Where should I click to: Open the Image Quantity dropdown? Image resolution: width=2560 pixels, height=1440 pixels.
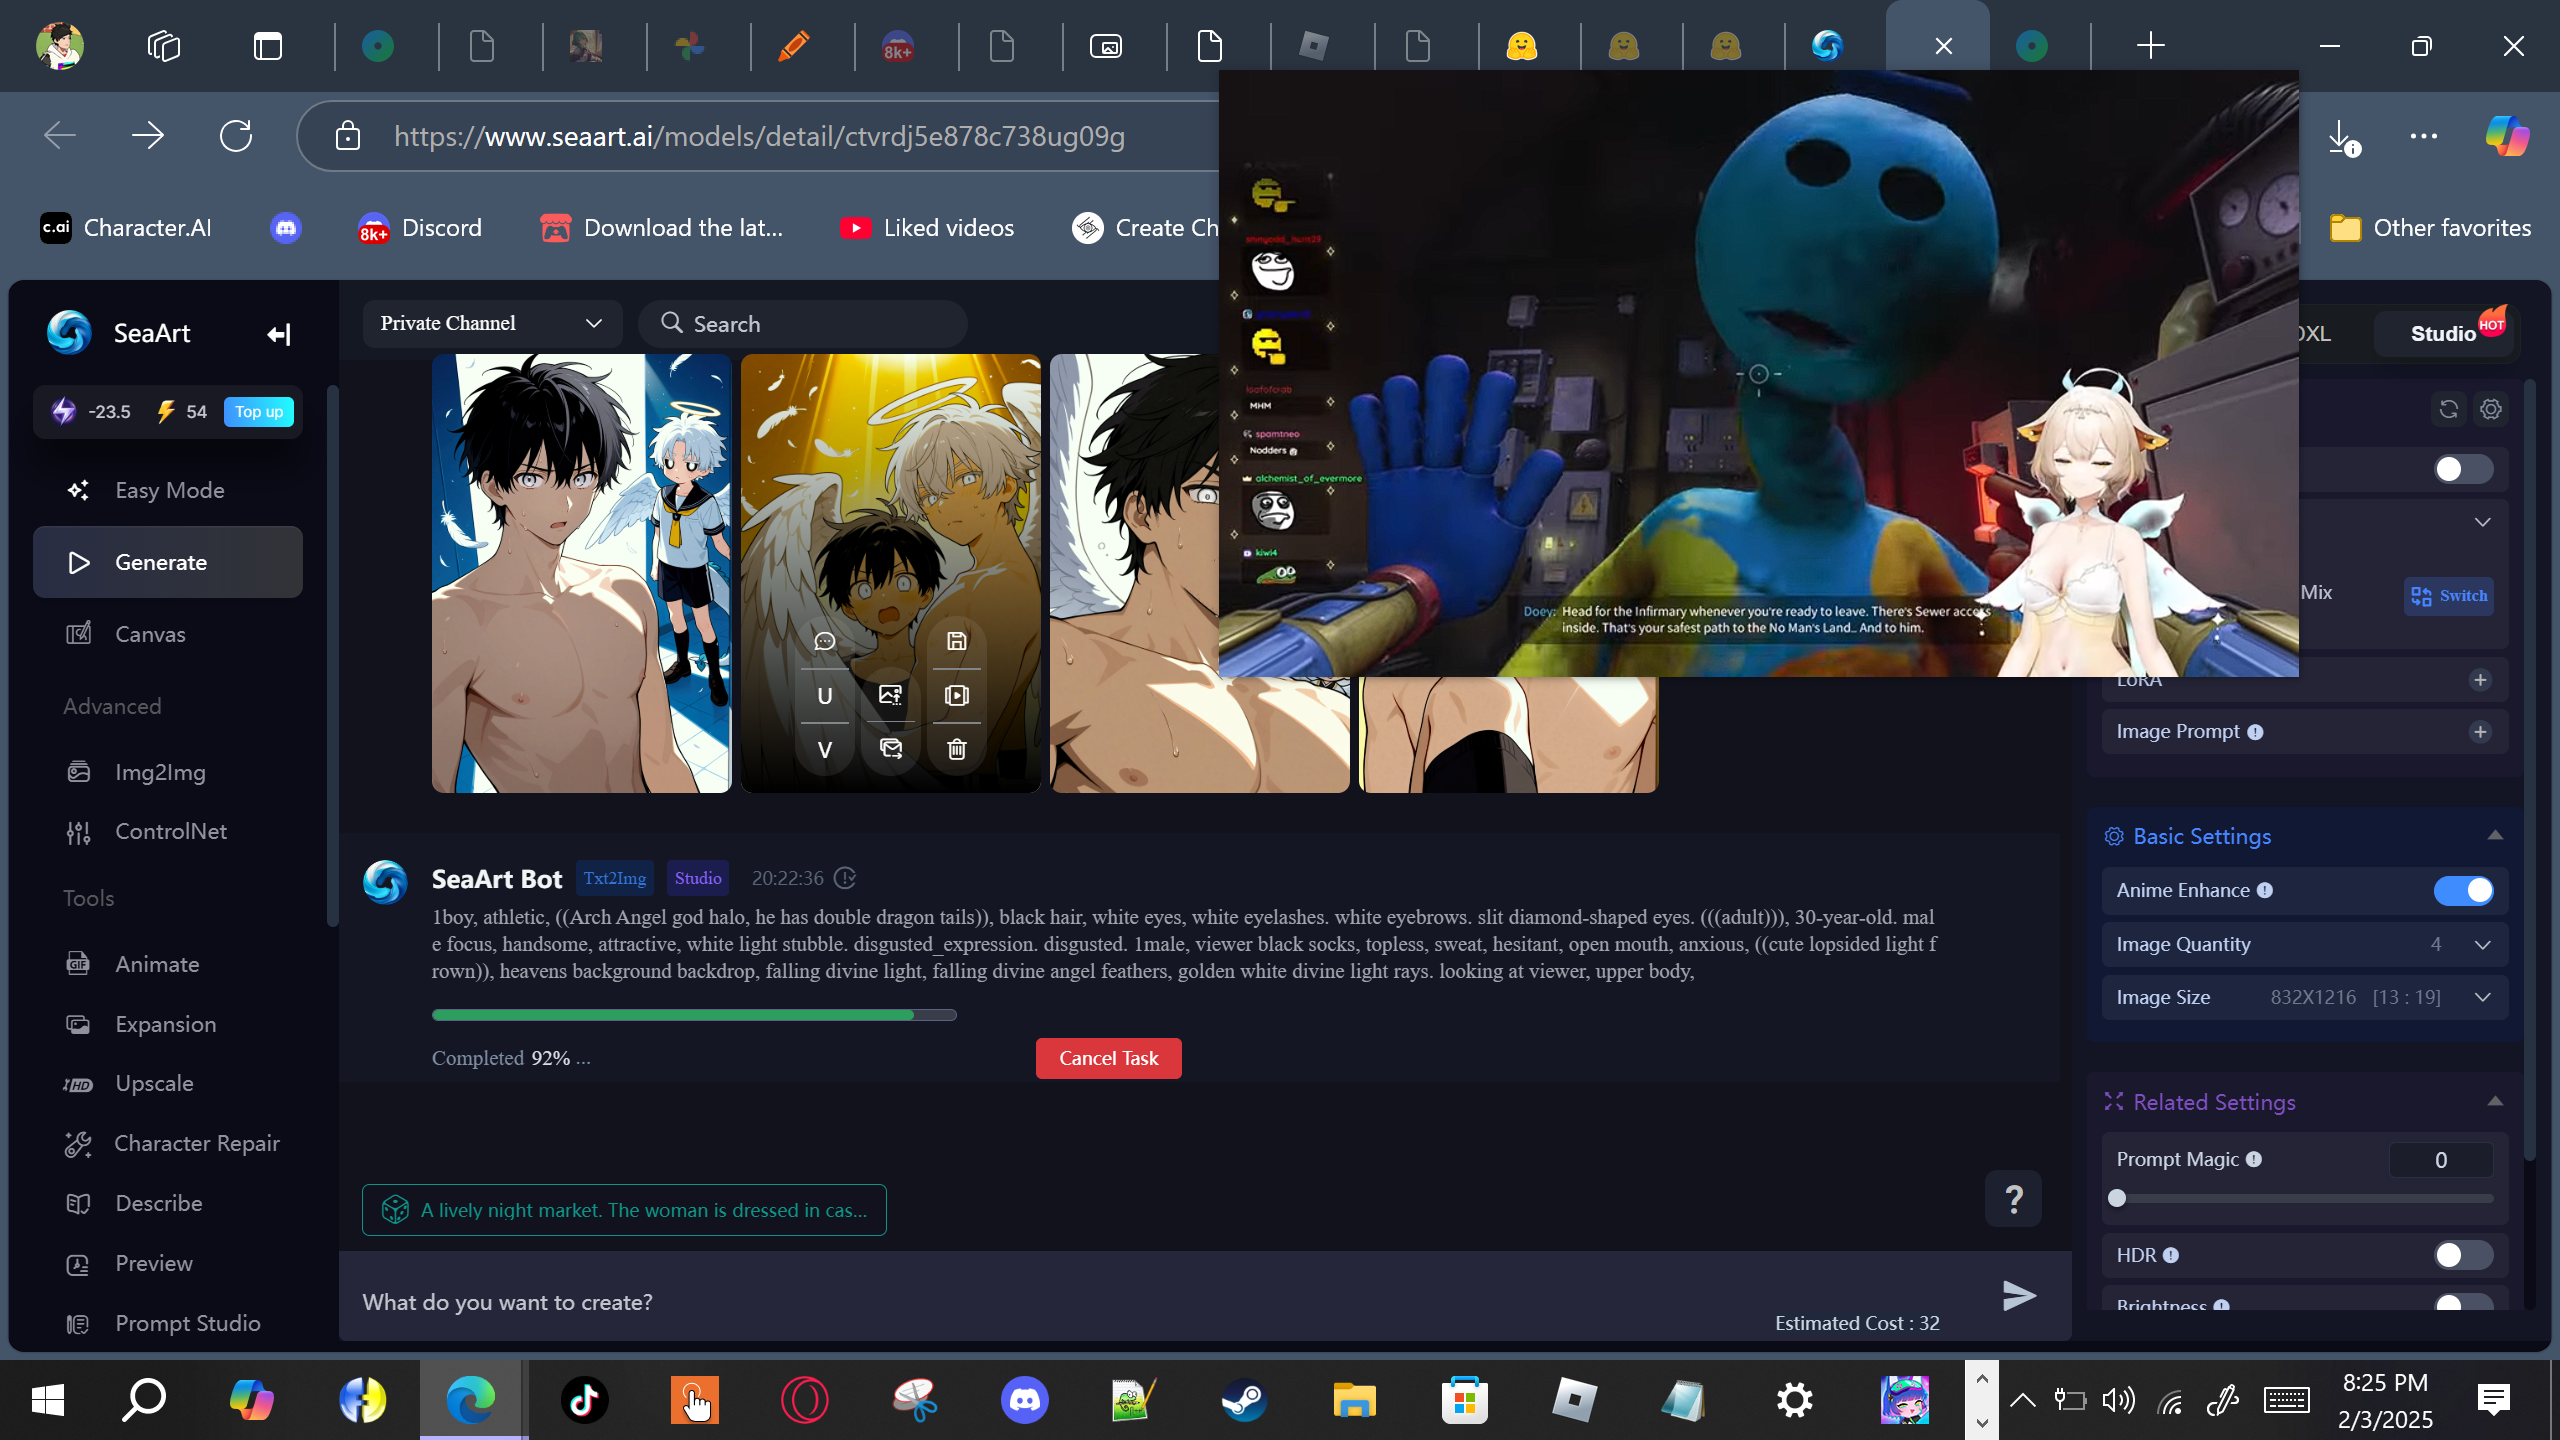pos(2304,944)
